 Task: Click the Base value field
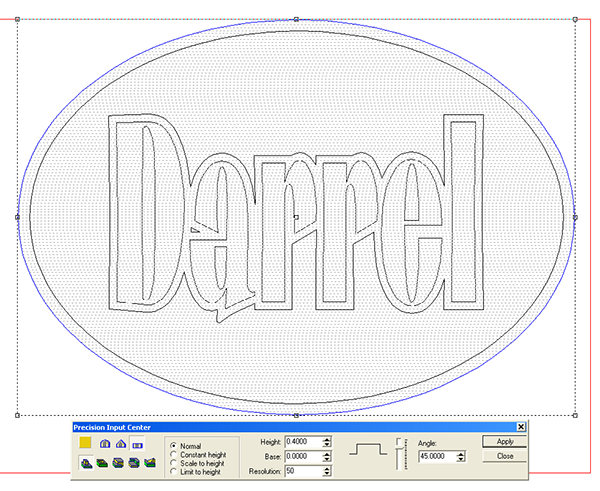[x=304, y=457]
